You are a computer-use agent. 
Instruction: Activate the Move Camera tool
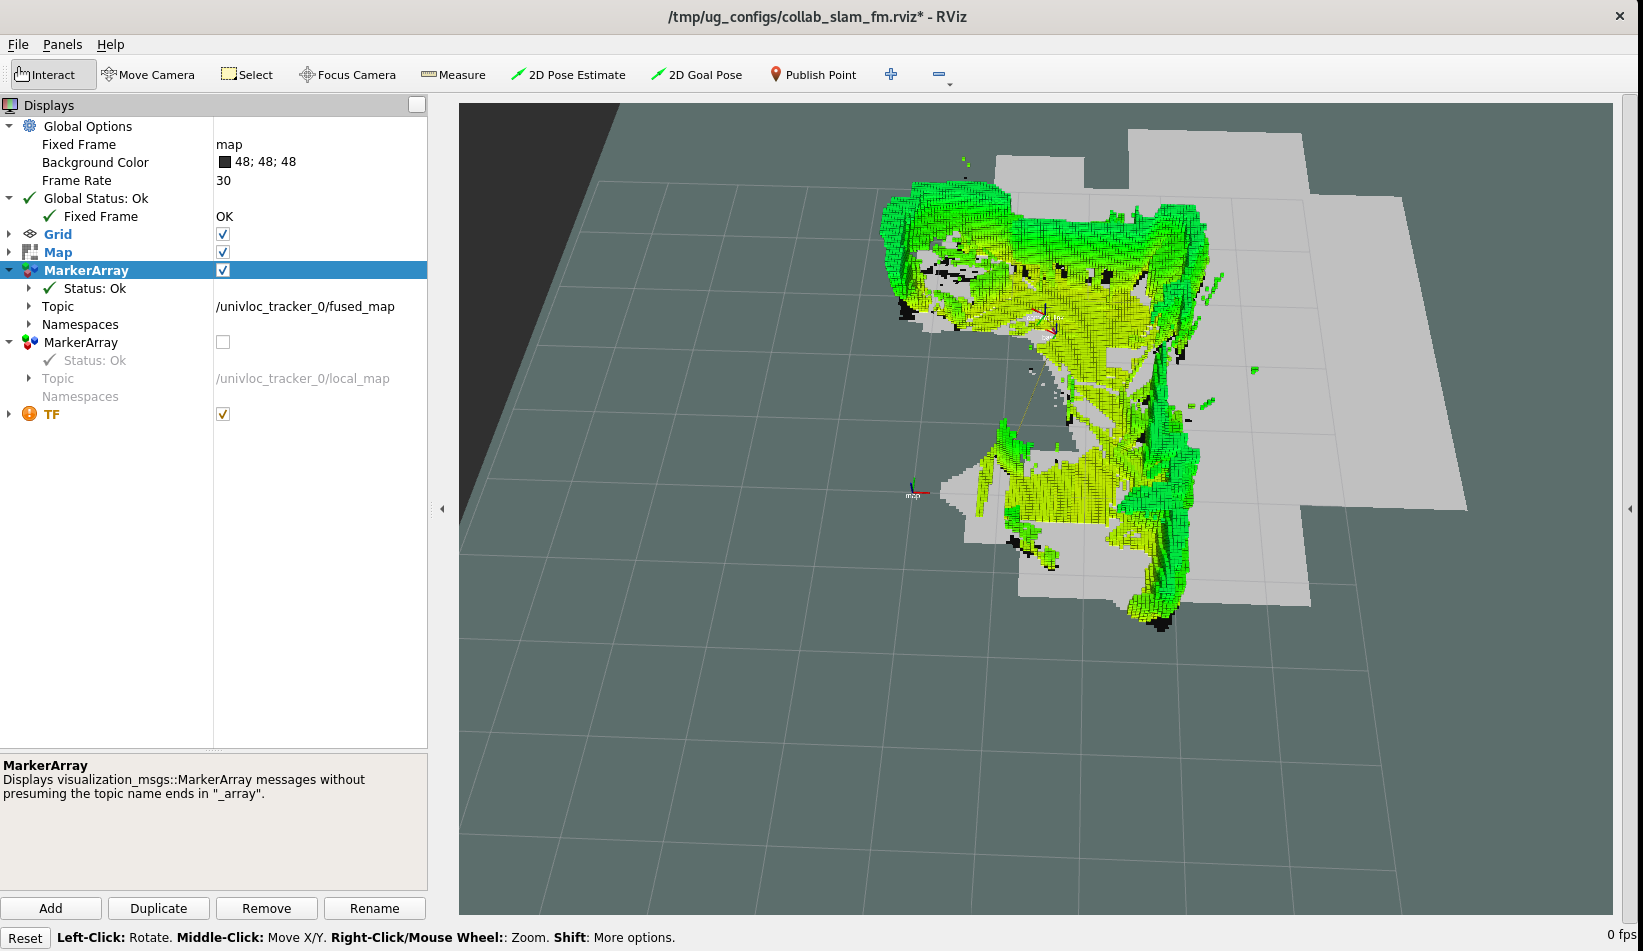coord(148,75)
